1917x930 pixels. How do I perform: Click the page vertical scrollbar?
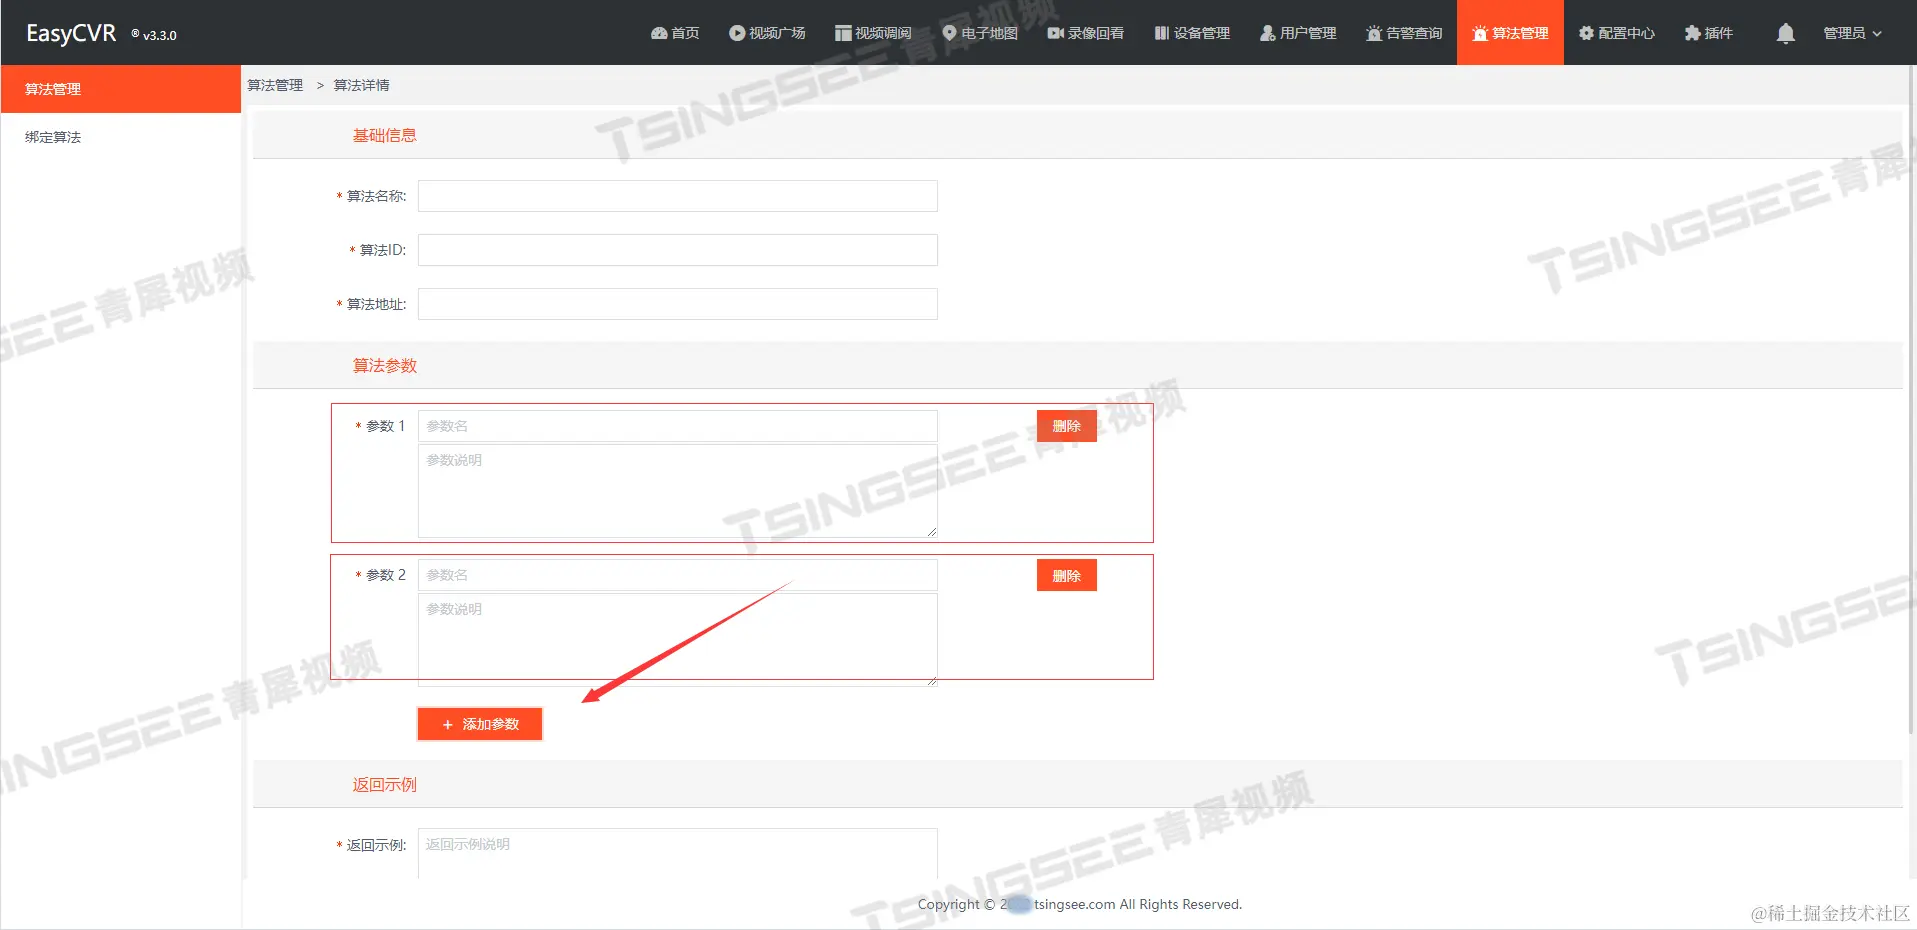pyautogui.click(x=1911, y=400)
